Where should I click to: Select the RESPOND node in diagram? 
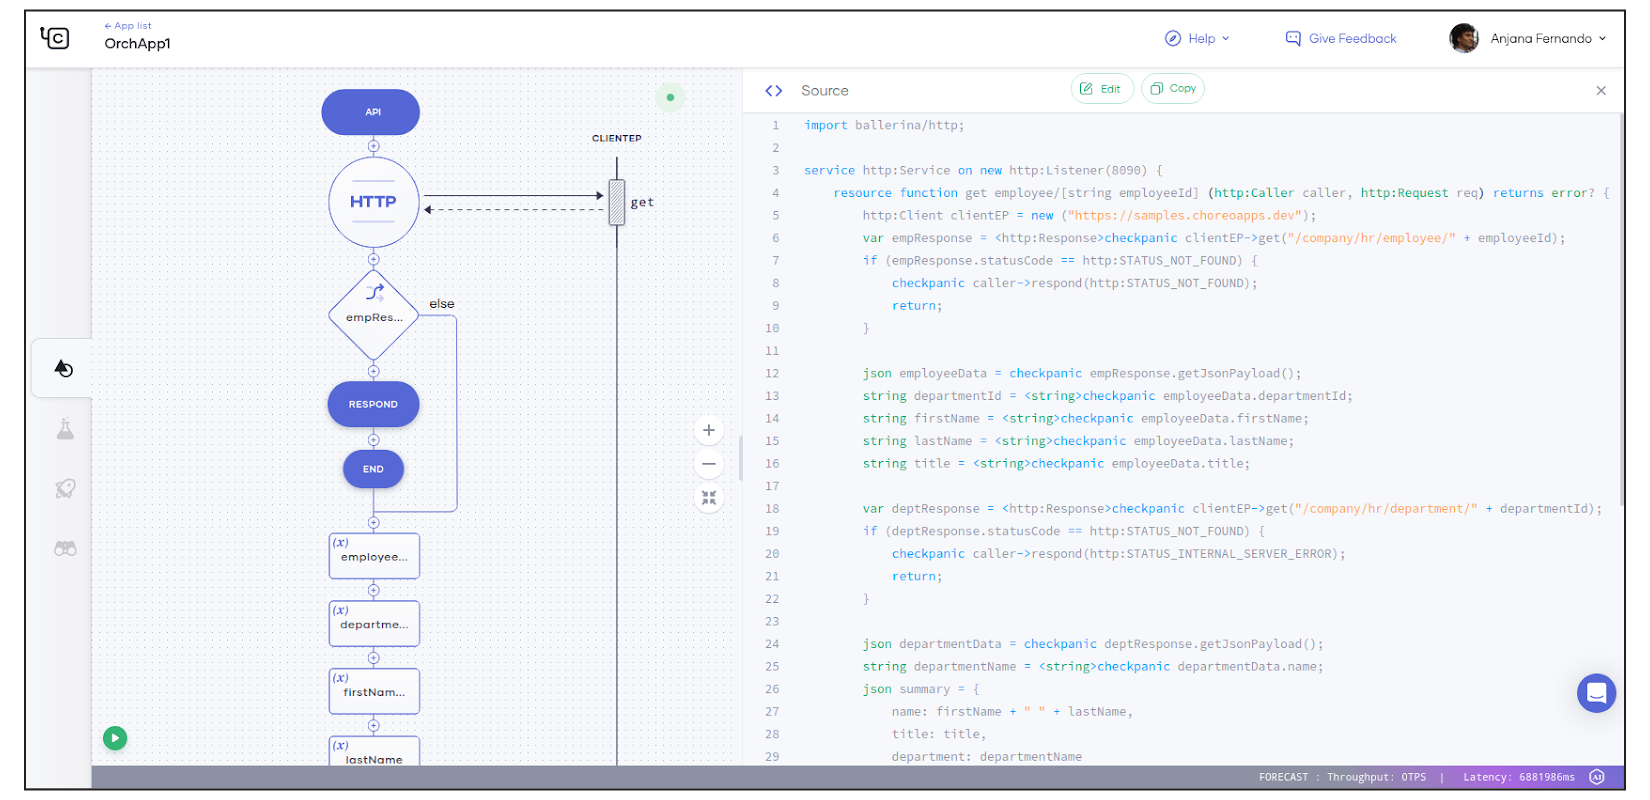coord(373,404)
